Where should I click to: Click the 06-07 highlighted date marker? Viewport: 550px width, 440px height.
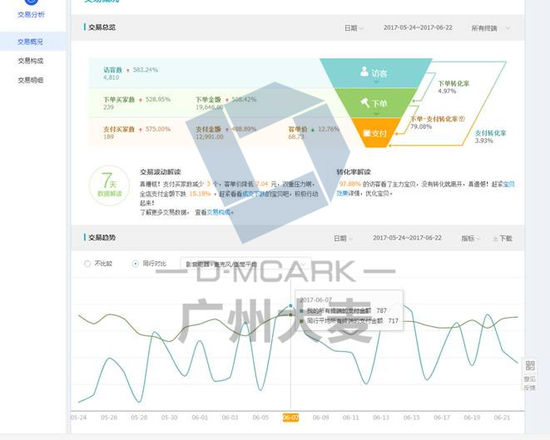pos(291,418)
